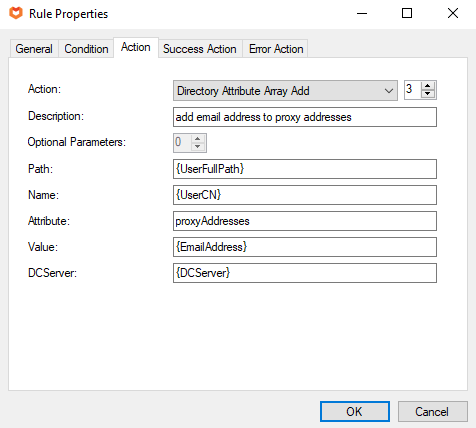
Task: Click Optional Parameters up arrow
Action: point(198,139)
